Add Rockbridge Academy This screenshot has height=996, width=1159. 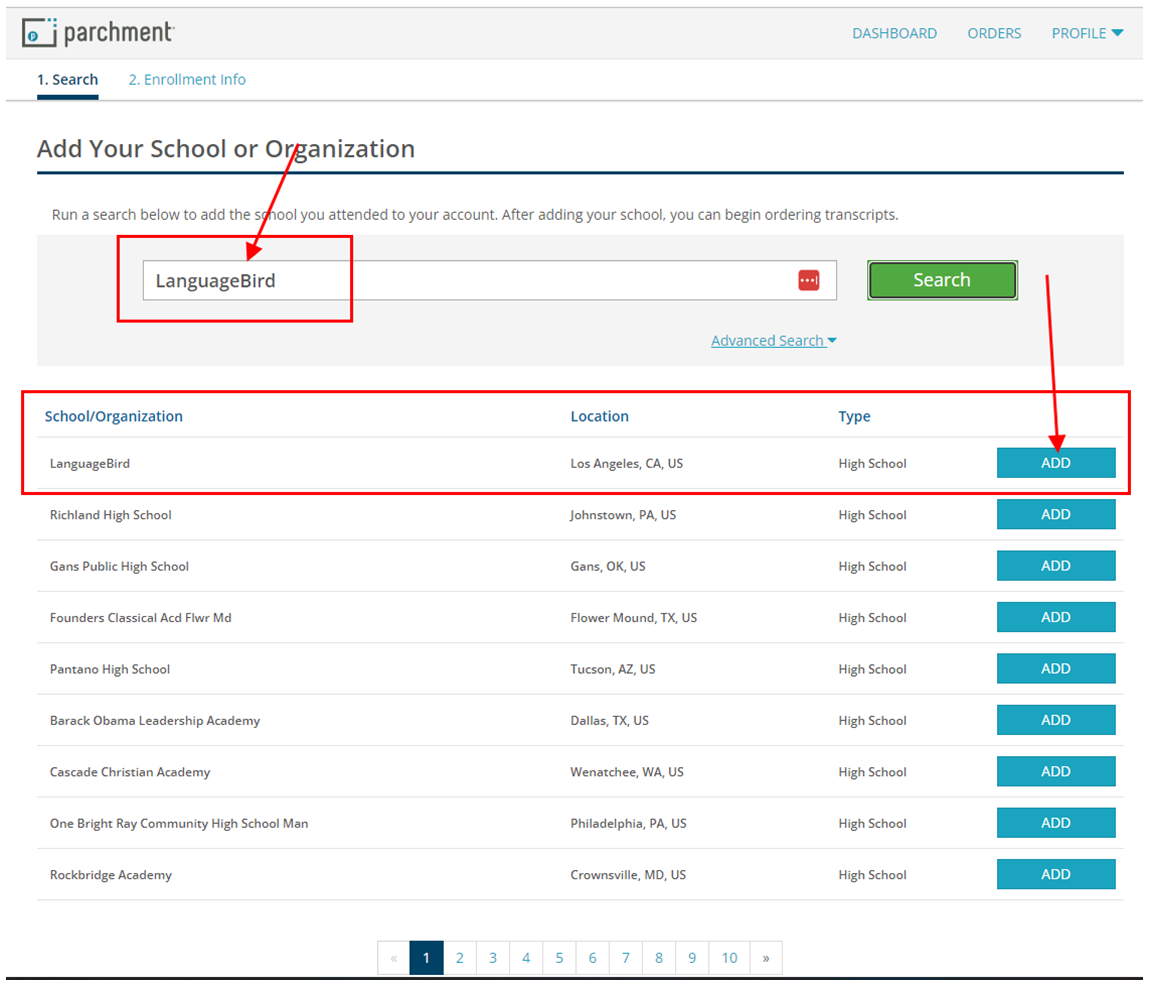(x=1056, y=874)
